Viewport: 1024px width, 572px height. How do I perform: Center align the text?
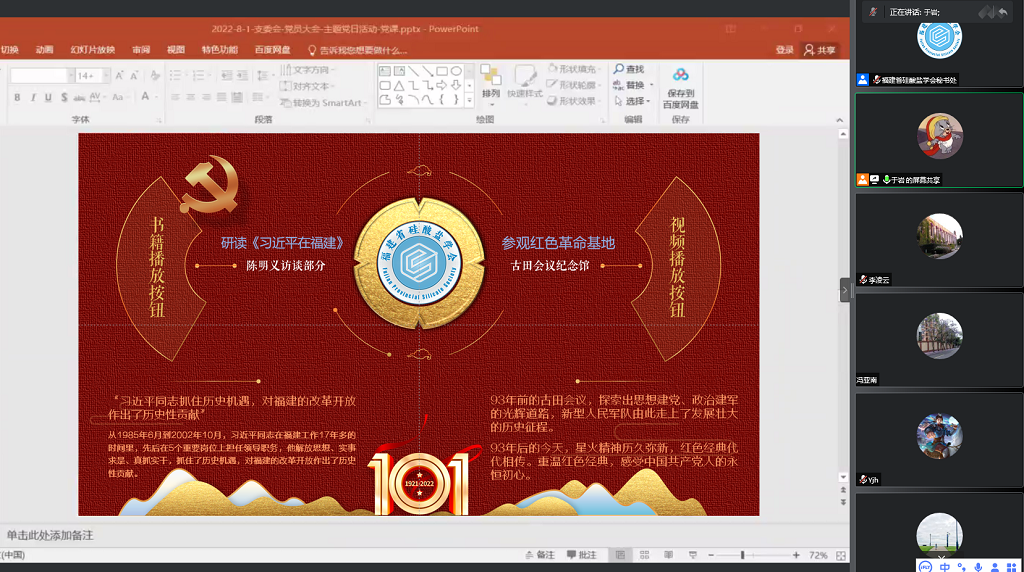pyautogui.click(x=191, y=97)
